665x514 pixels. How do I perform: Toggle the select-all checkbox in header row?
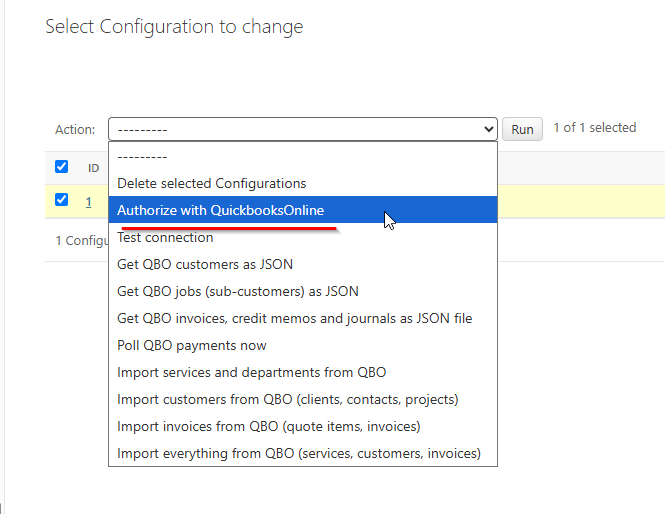coord(61,167)
